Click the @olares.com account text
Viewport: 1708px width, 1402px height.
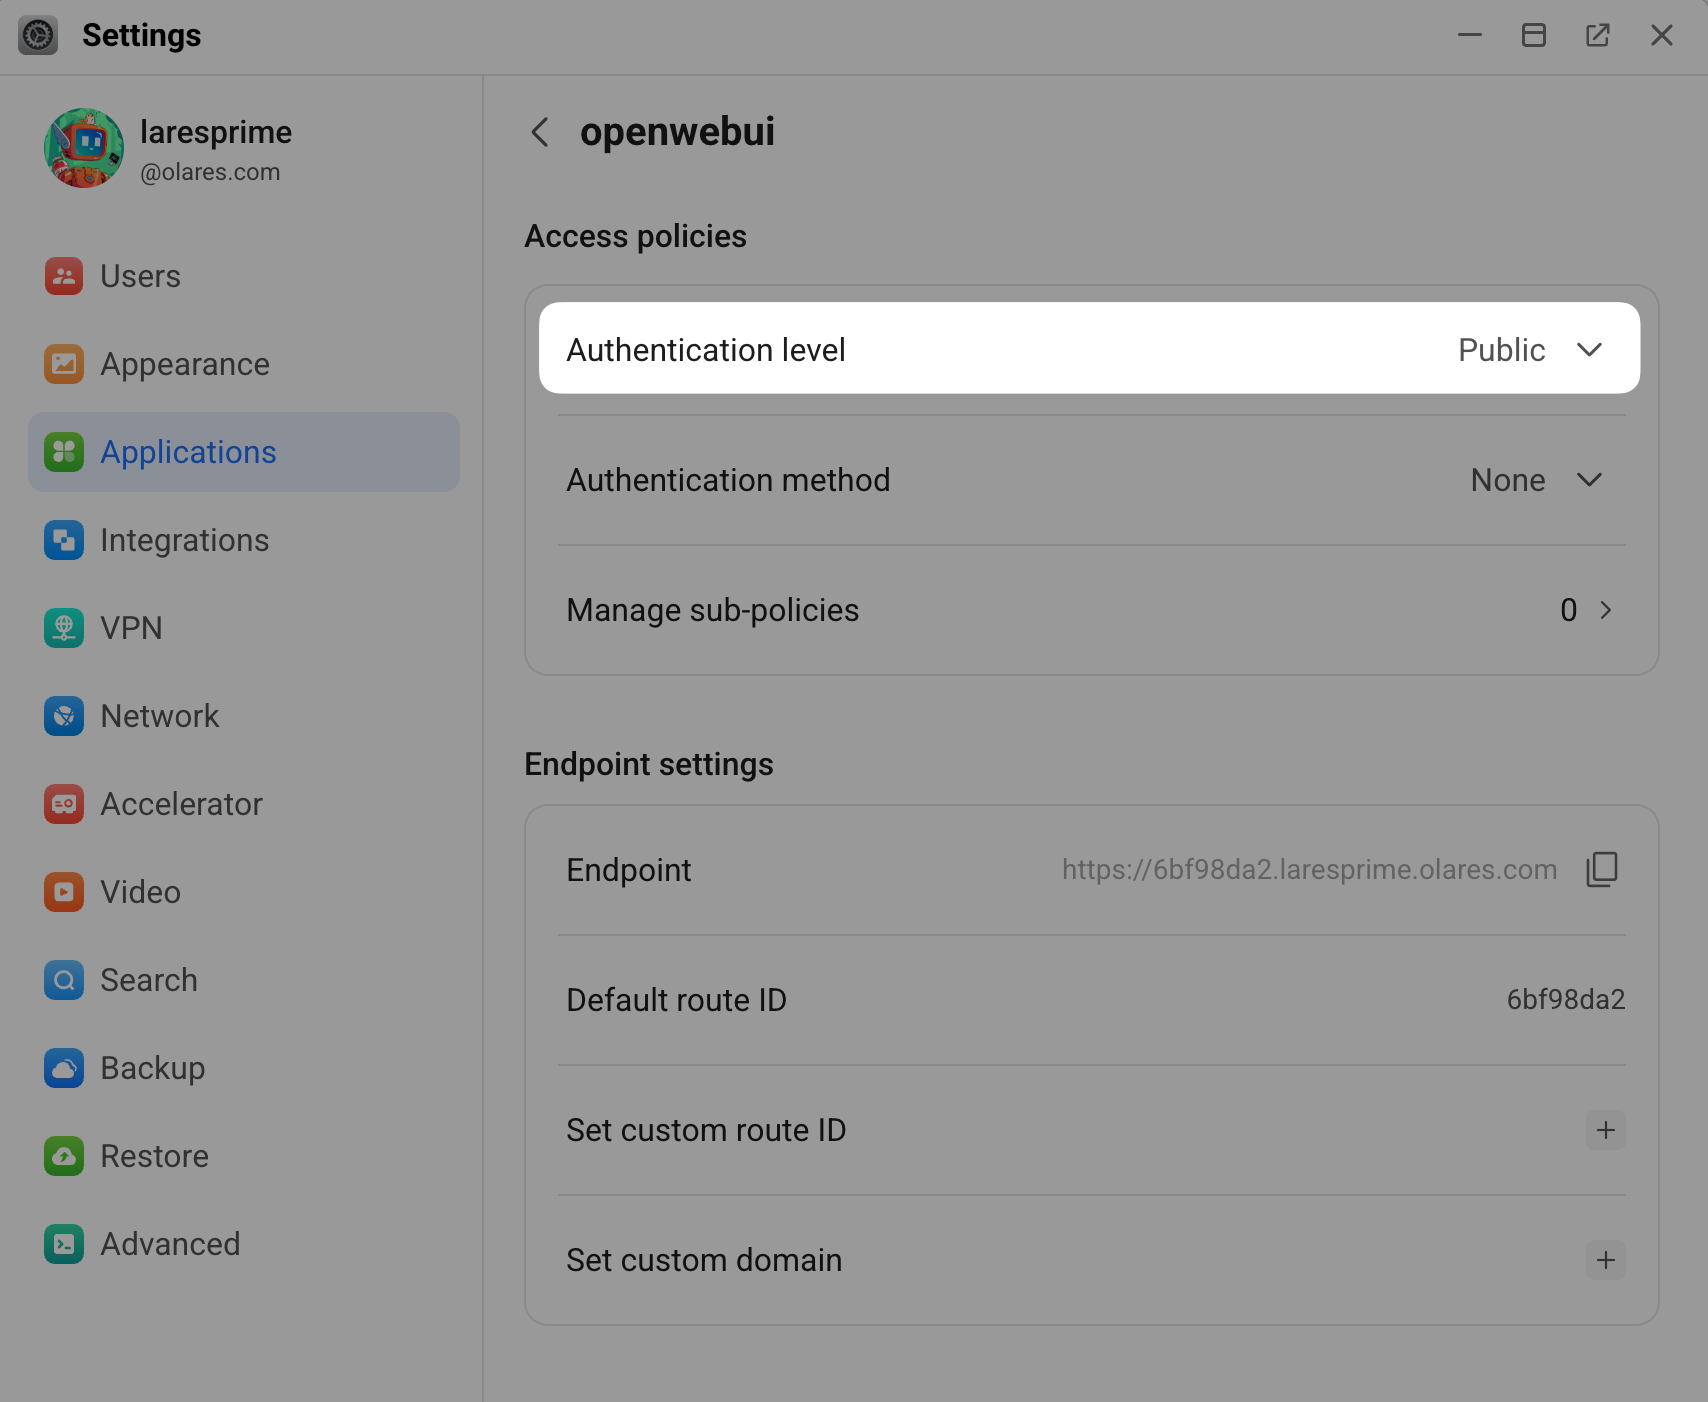(210, 172)
